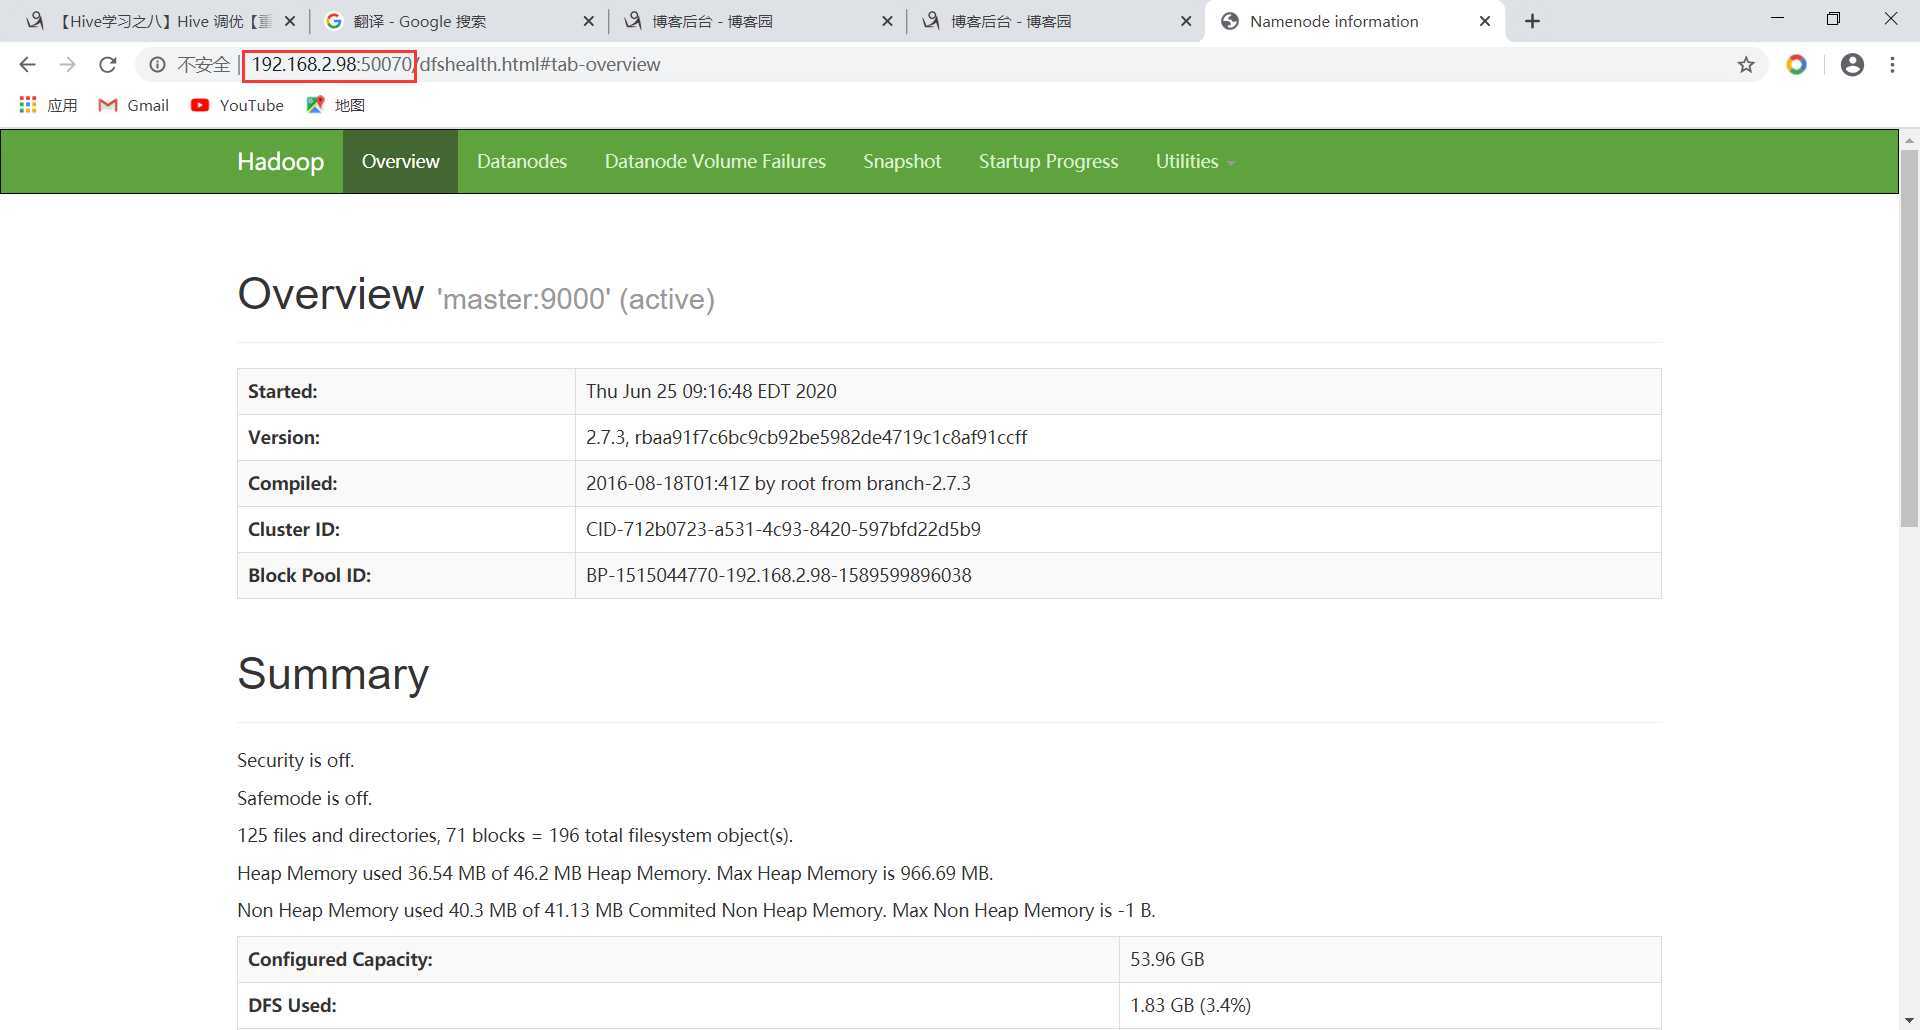Open the Datanodes page
This screenshot has width=1920, height=1030.
point(522,161)
